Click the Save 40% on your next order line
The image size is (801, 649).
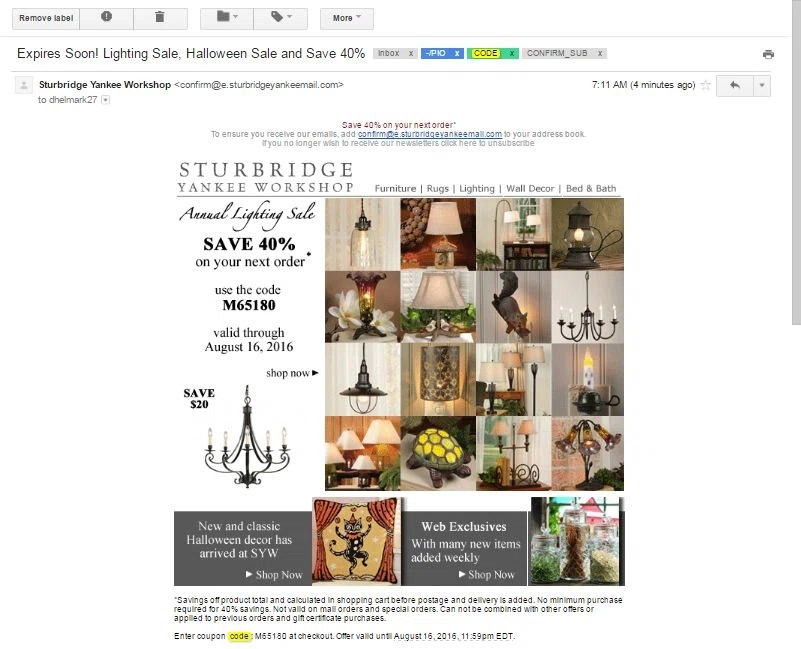398,125
